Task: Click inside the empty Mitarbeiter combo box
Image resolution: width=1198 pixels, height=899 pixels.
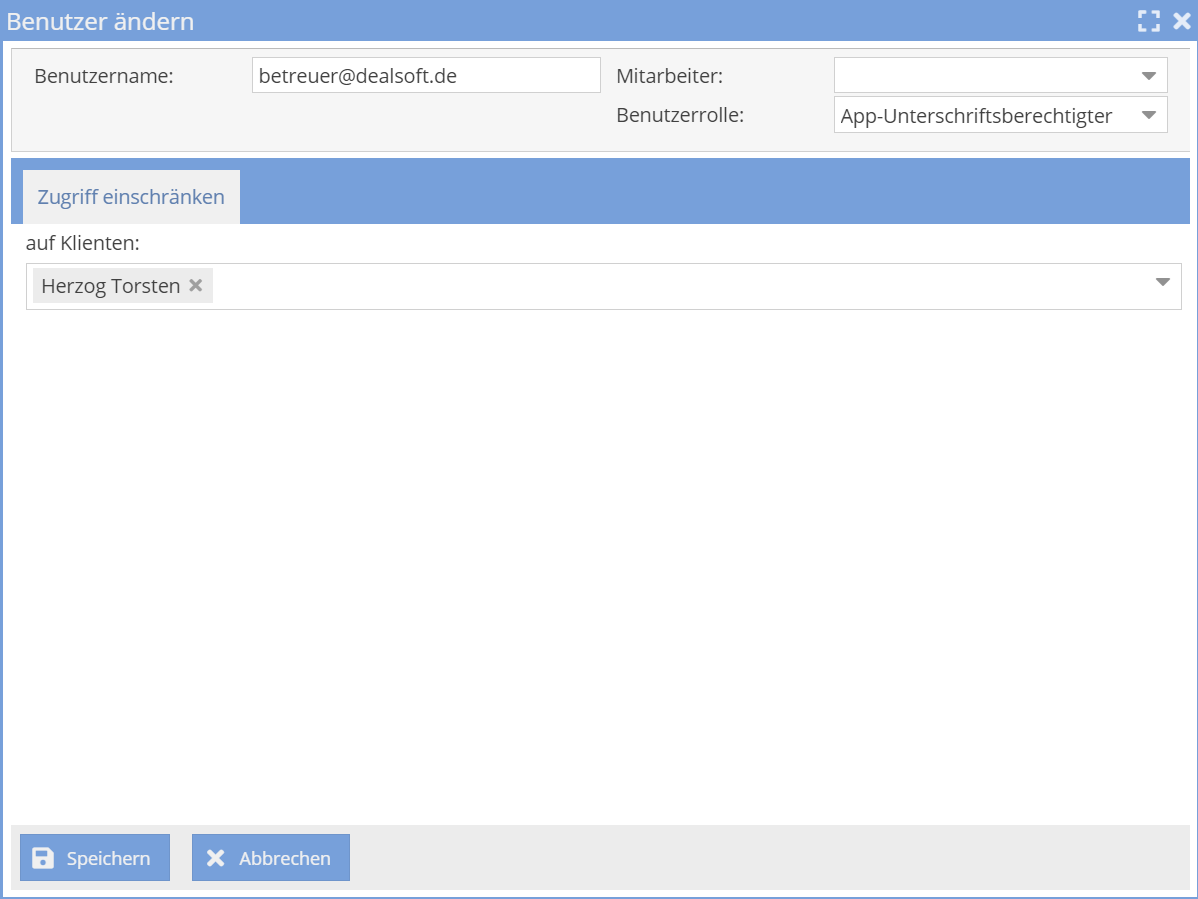Action: (980, 76)
